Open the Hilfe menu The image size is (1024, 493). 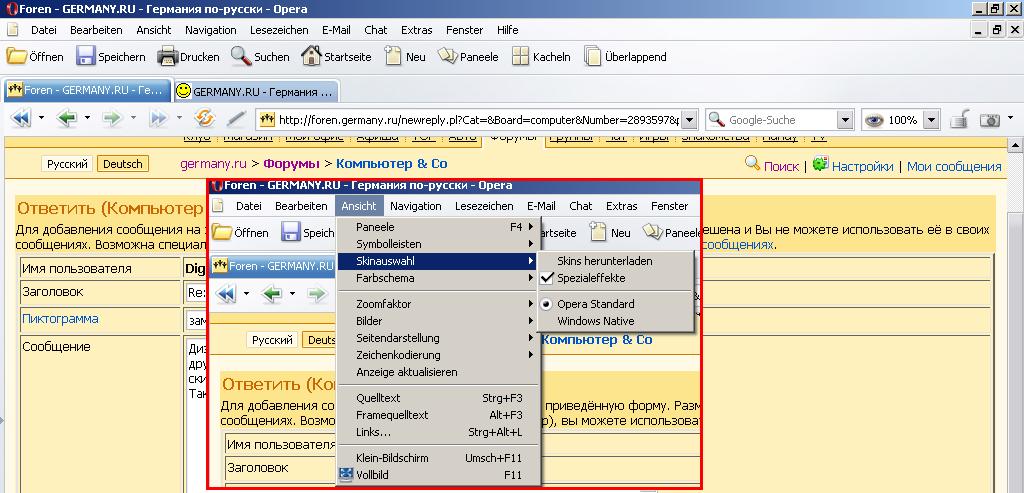pyautogui.click(x=507, y=29)
